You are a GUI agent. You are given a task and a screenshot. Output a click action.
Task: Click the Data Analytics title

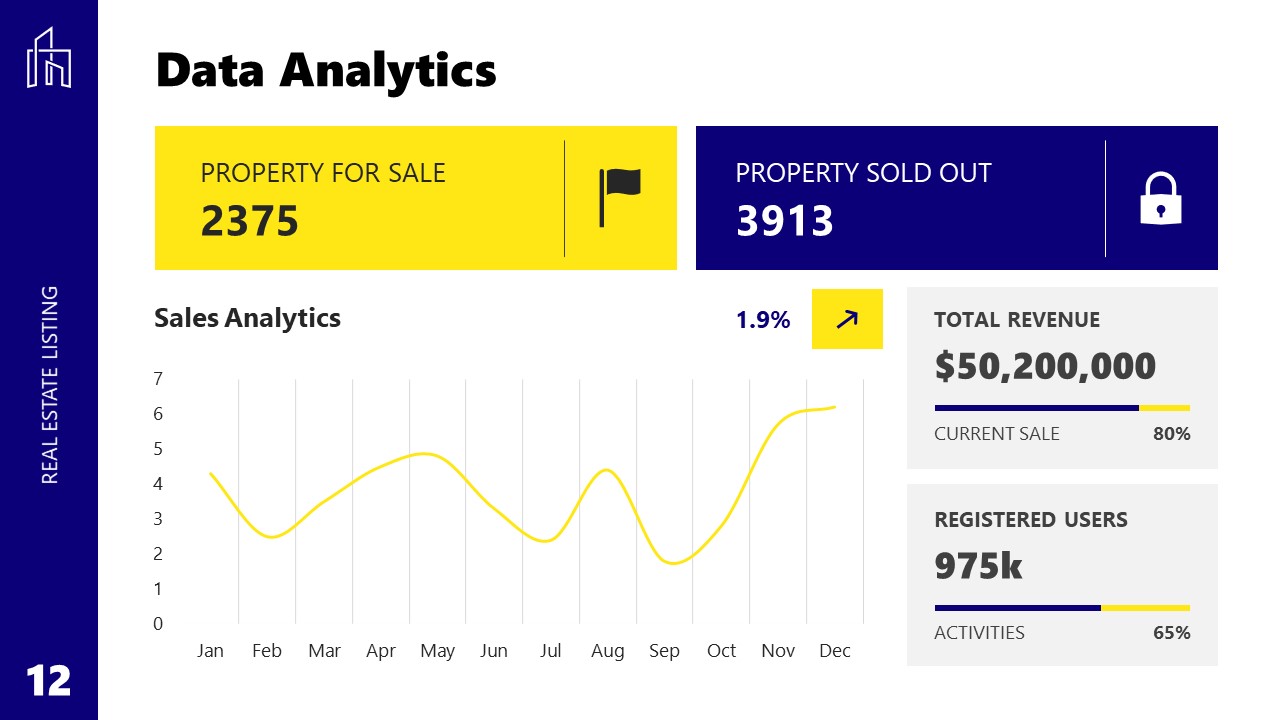coord(326,71)
